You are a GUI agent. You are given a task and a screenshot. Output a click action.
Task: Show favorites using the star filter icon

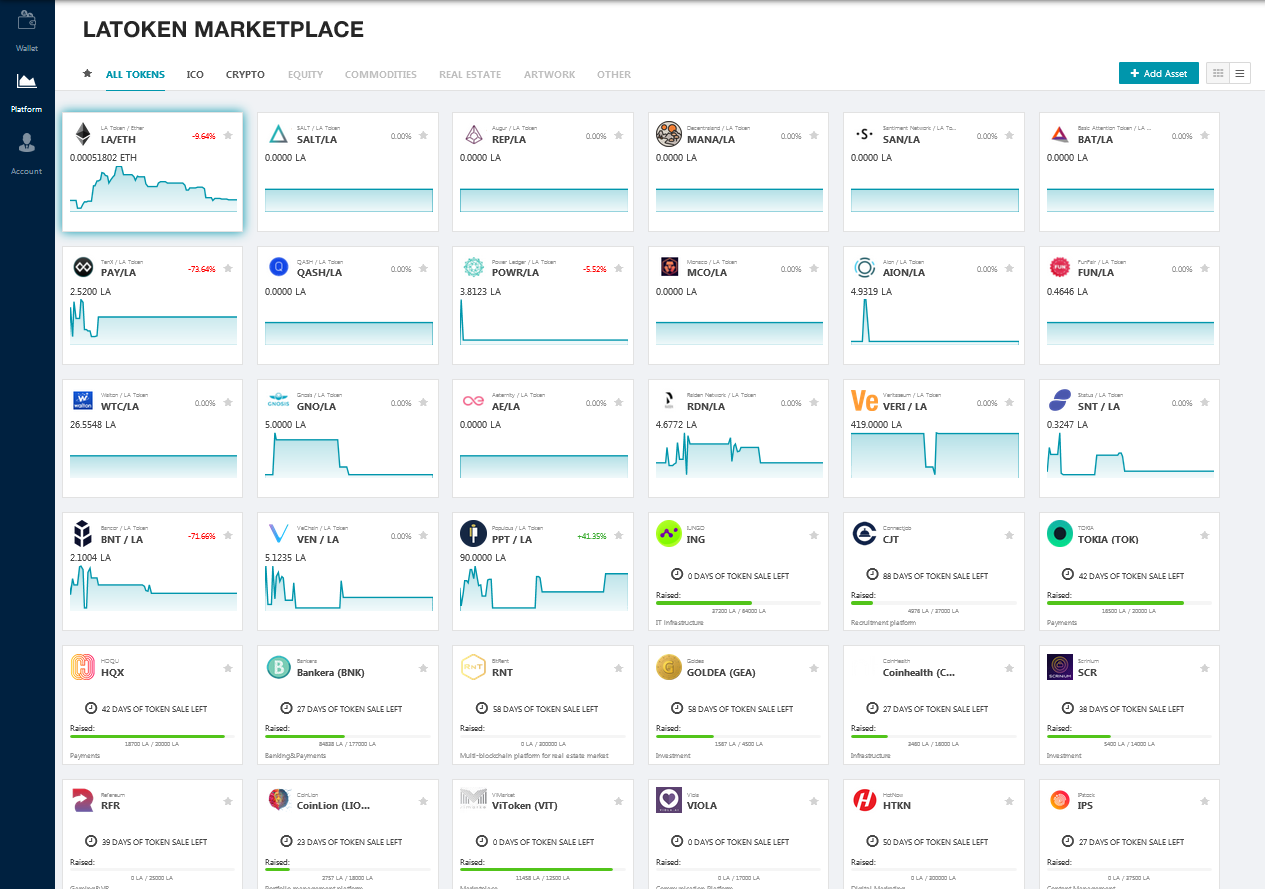tap(87, 74)
